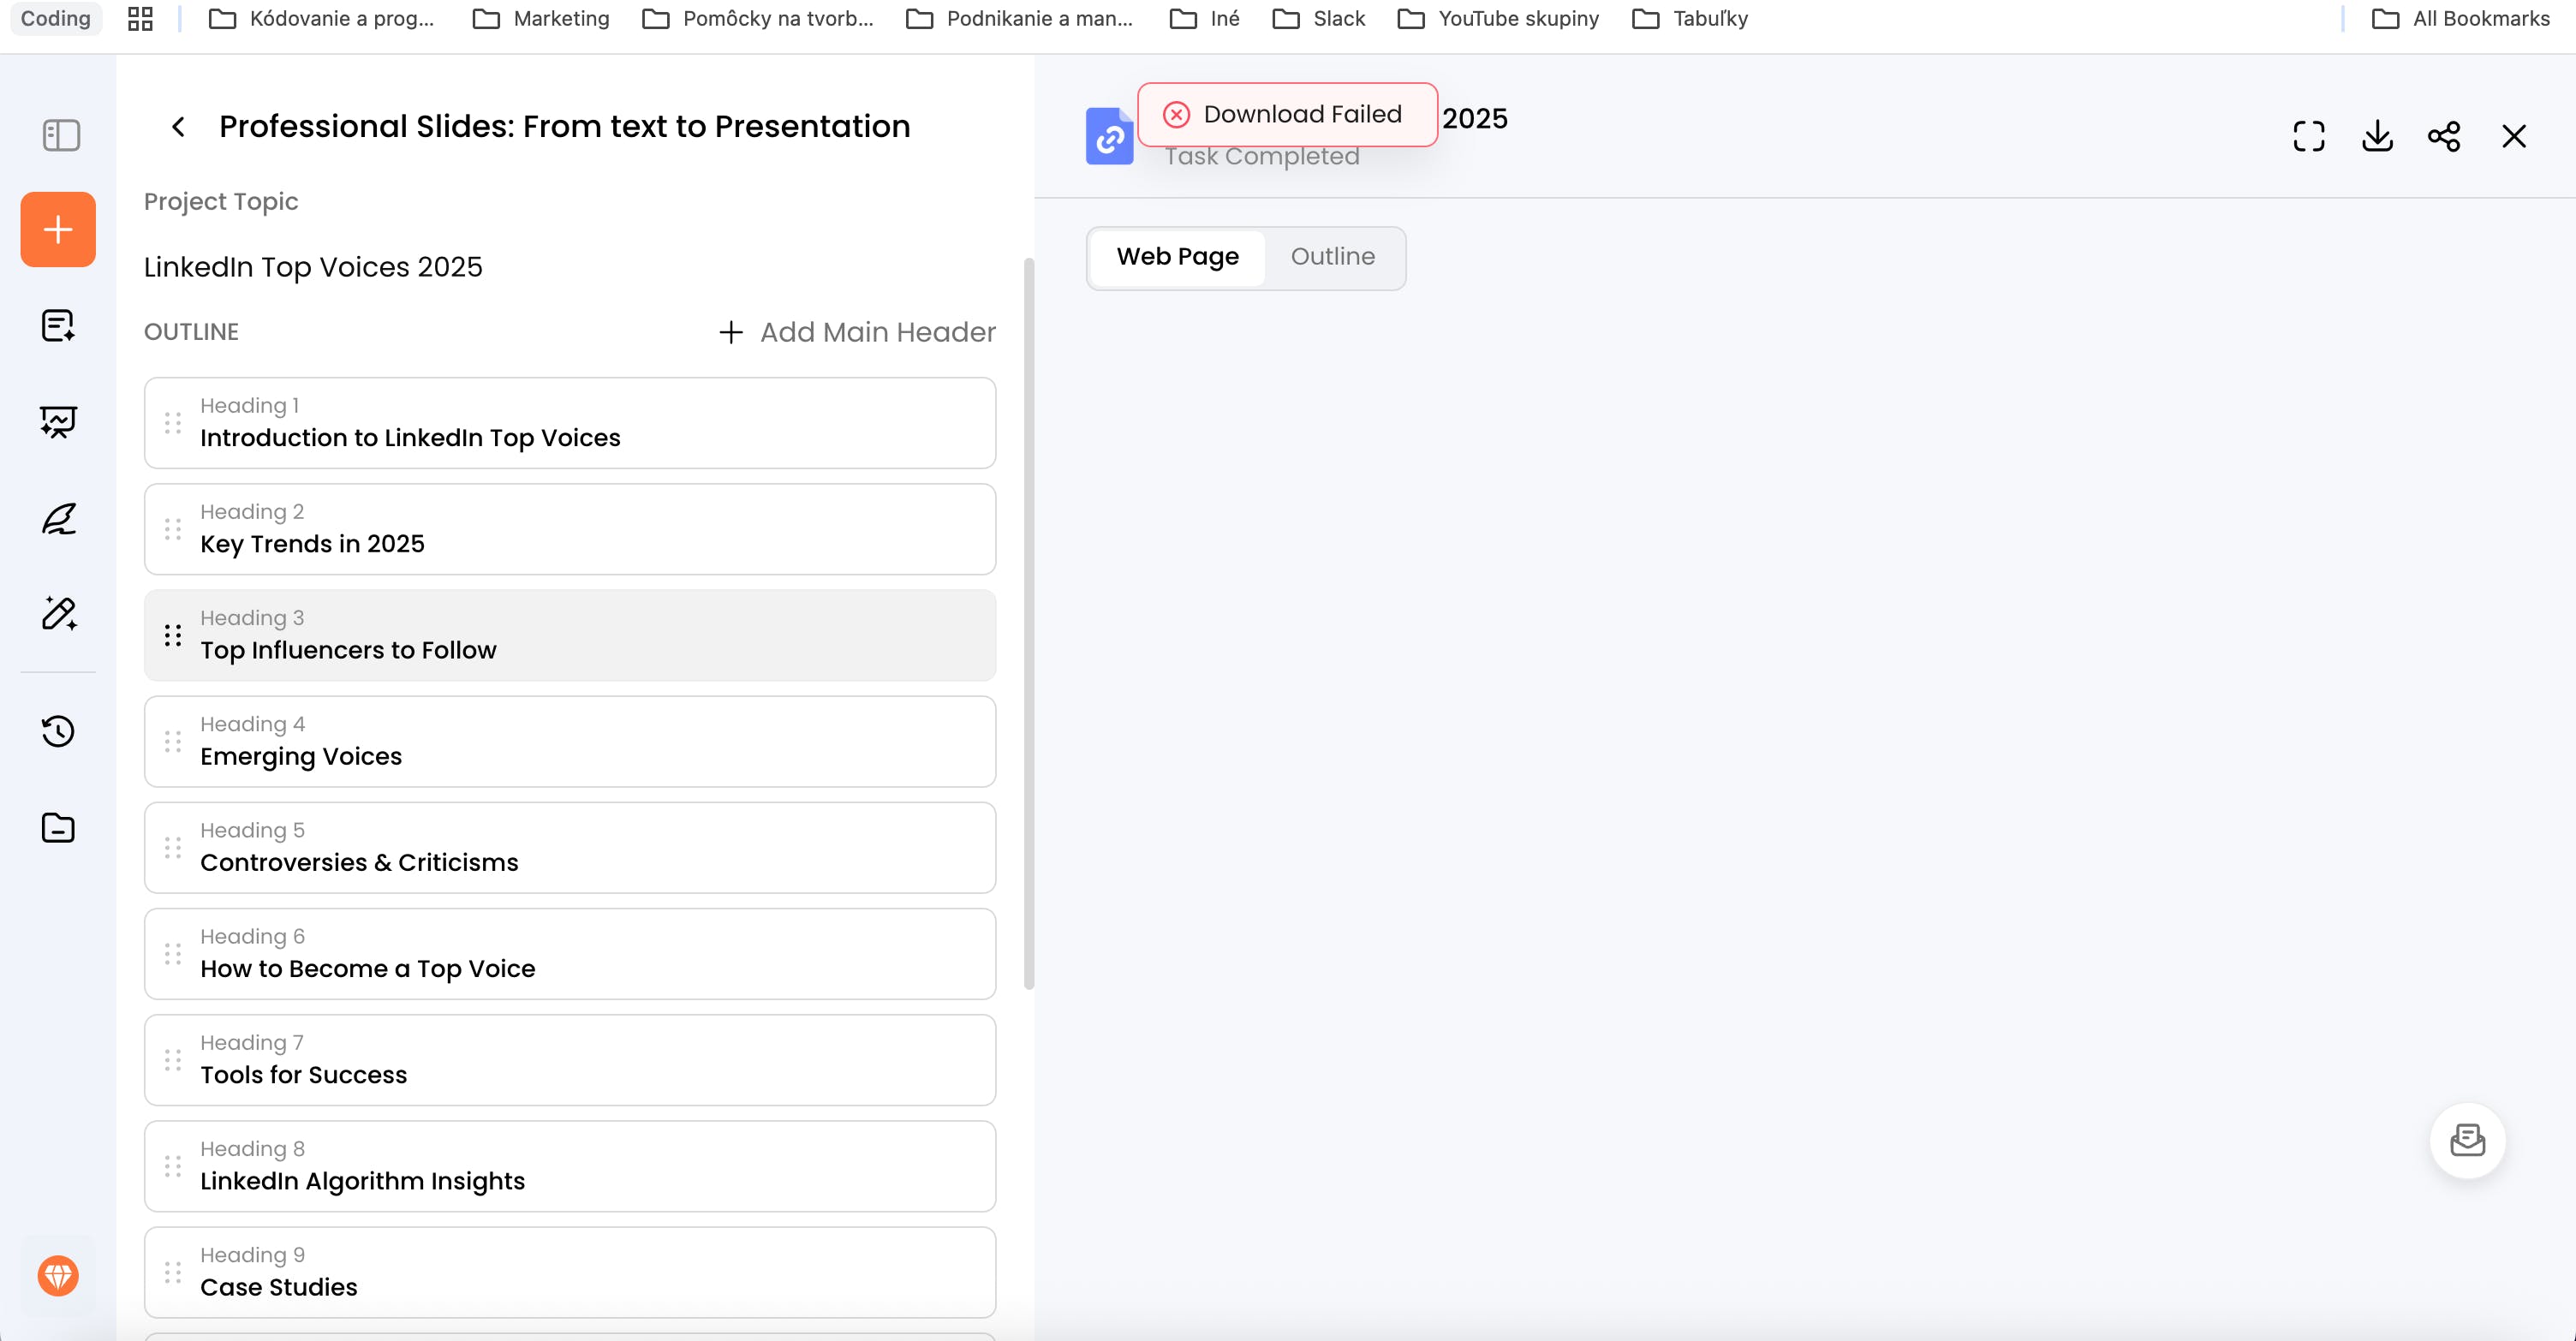This screenshot has width=2576, height=1341.
Task: Click Add Main Header
Action: point(857,332)
